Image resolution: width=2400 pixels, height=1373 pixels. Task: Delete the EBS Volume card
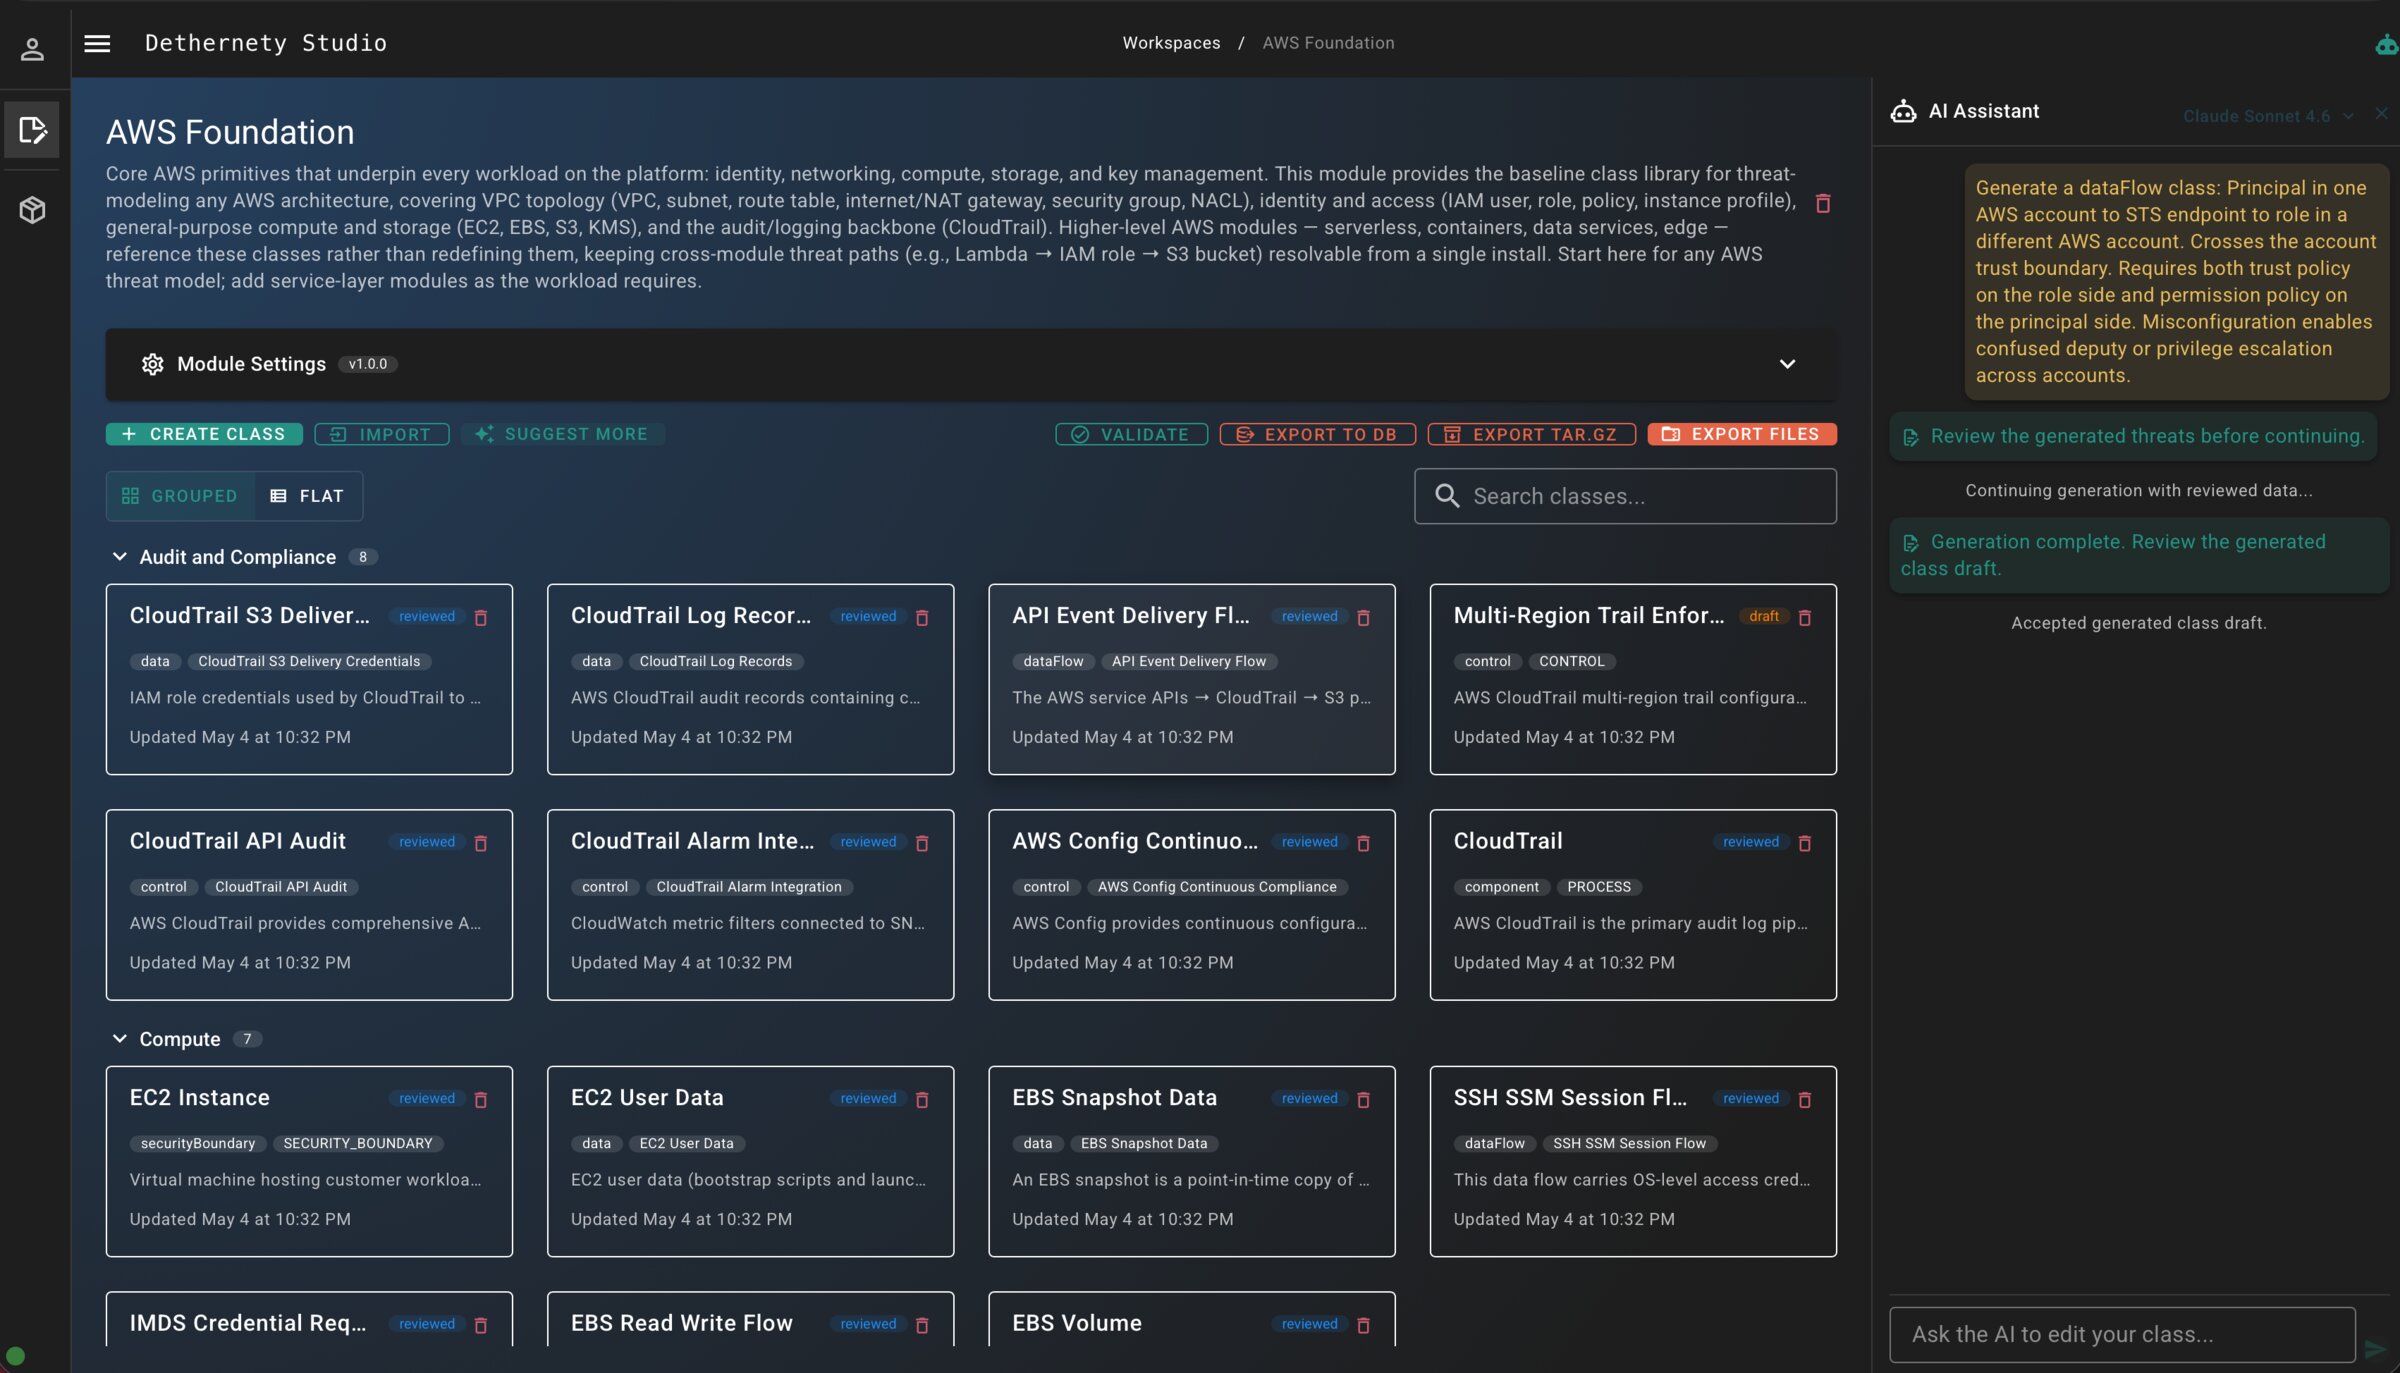pos(1363,1325)
